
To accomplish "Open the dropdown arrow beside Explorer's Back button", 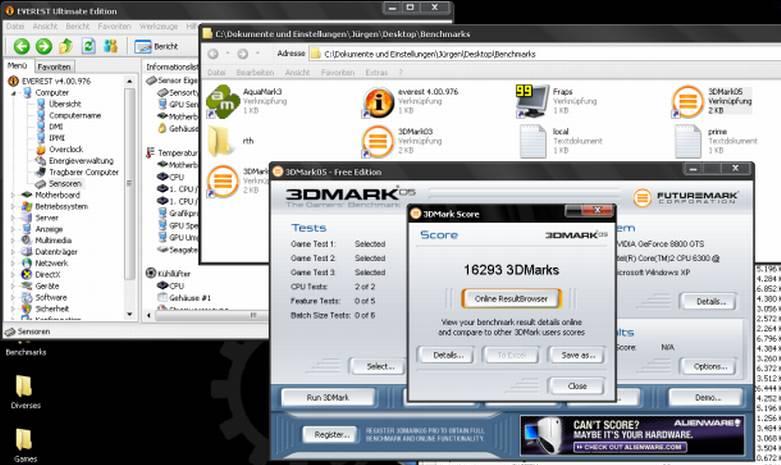I will pos(228,53).
